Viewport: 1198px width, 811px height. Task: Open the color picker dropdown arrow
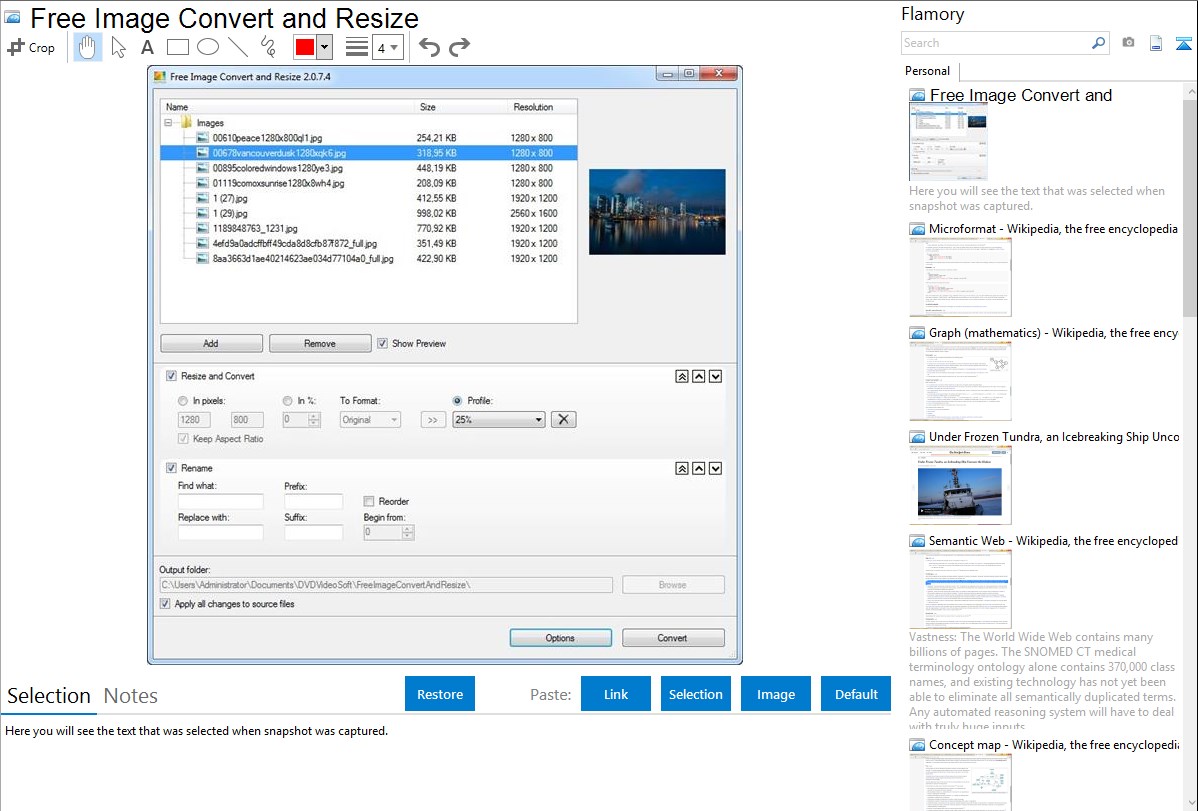[324, 47]
